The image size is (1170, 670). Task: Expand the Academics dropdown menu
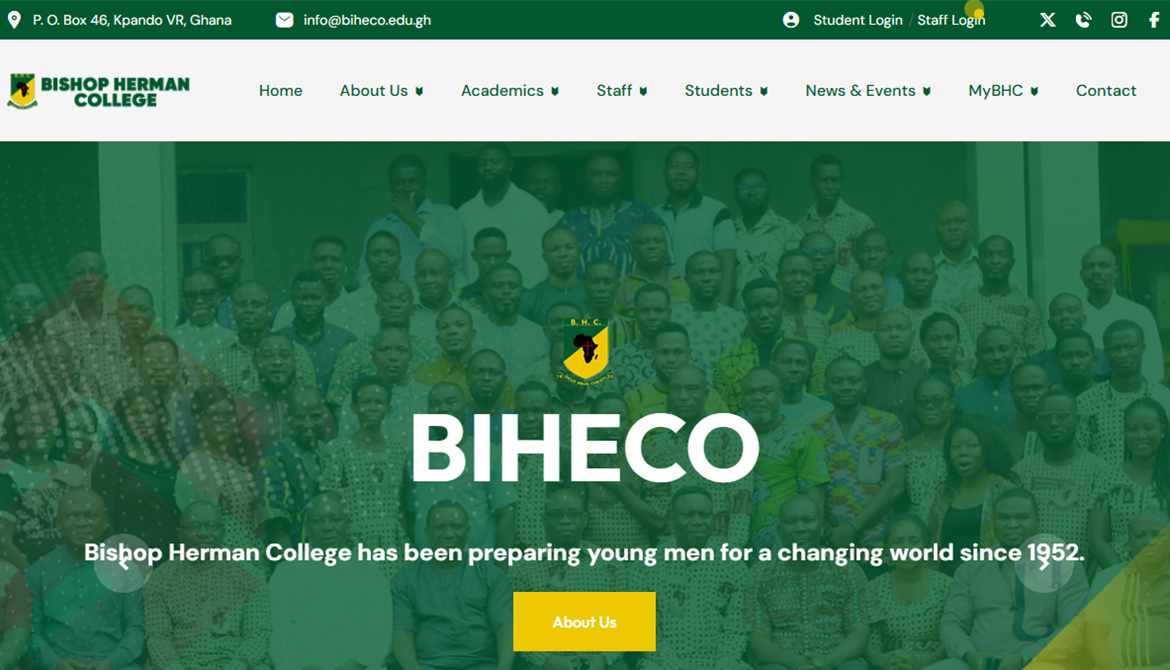click(510, 91)
